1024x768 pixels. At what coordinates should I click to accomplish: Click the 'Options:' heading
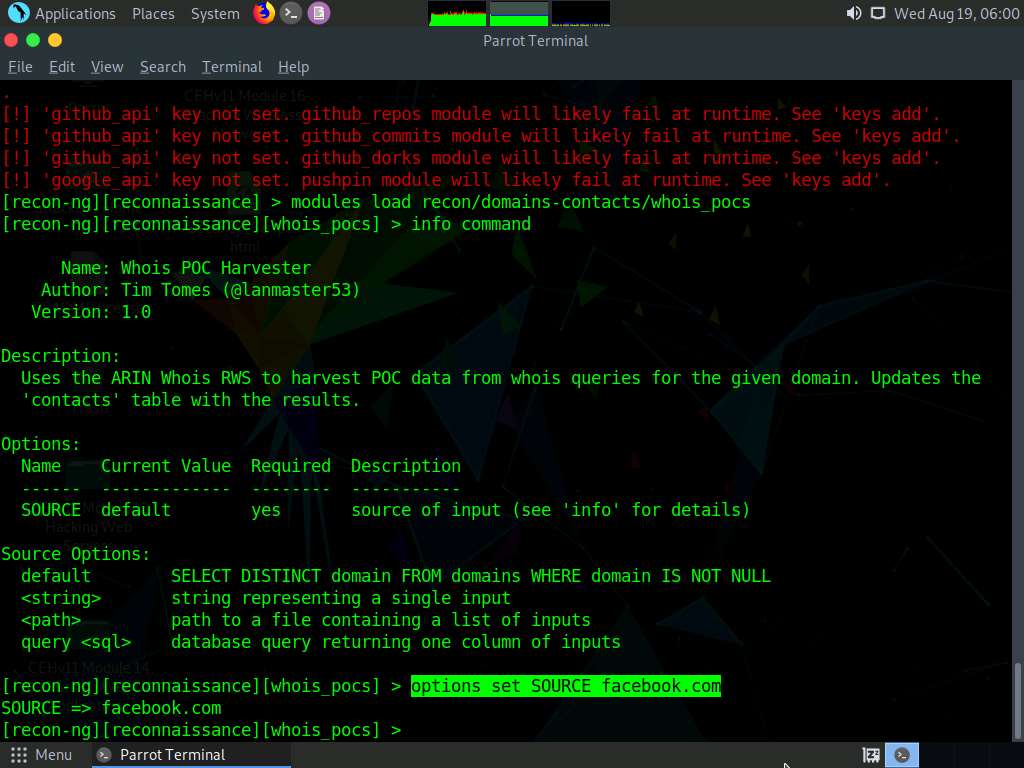[40, 444]
